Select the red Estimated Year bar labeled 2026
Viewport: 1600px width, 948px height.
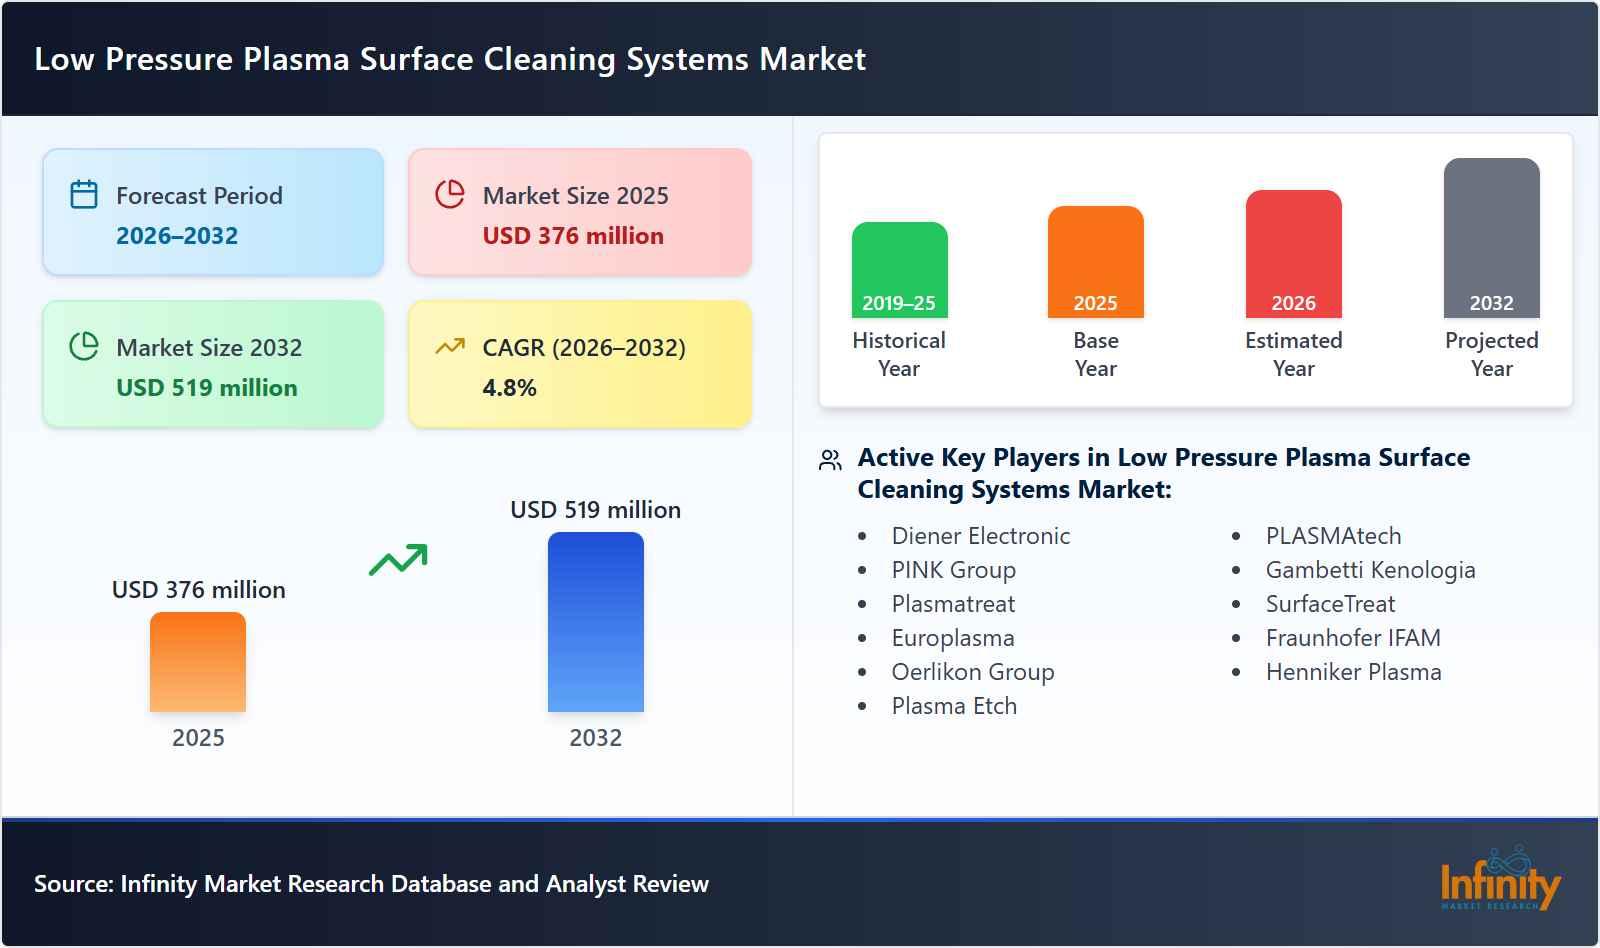tap(1292, 255)
